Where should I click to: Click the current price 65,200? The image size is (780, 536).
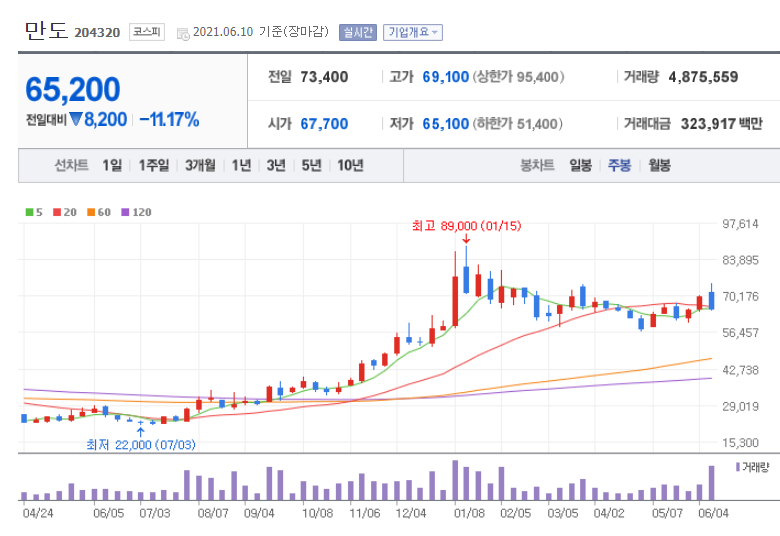coord(73,90)
